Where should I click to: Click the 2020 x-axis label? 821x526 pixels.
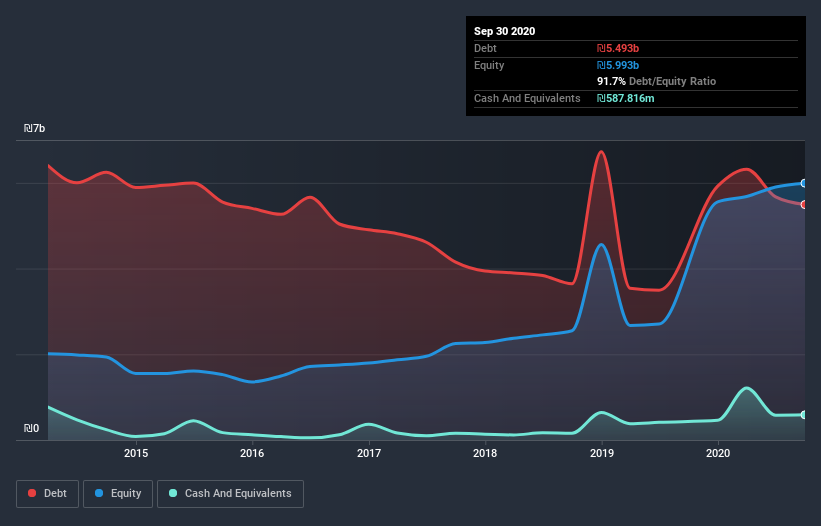pyautogui.click(x=718, y=453)
